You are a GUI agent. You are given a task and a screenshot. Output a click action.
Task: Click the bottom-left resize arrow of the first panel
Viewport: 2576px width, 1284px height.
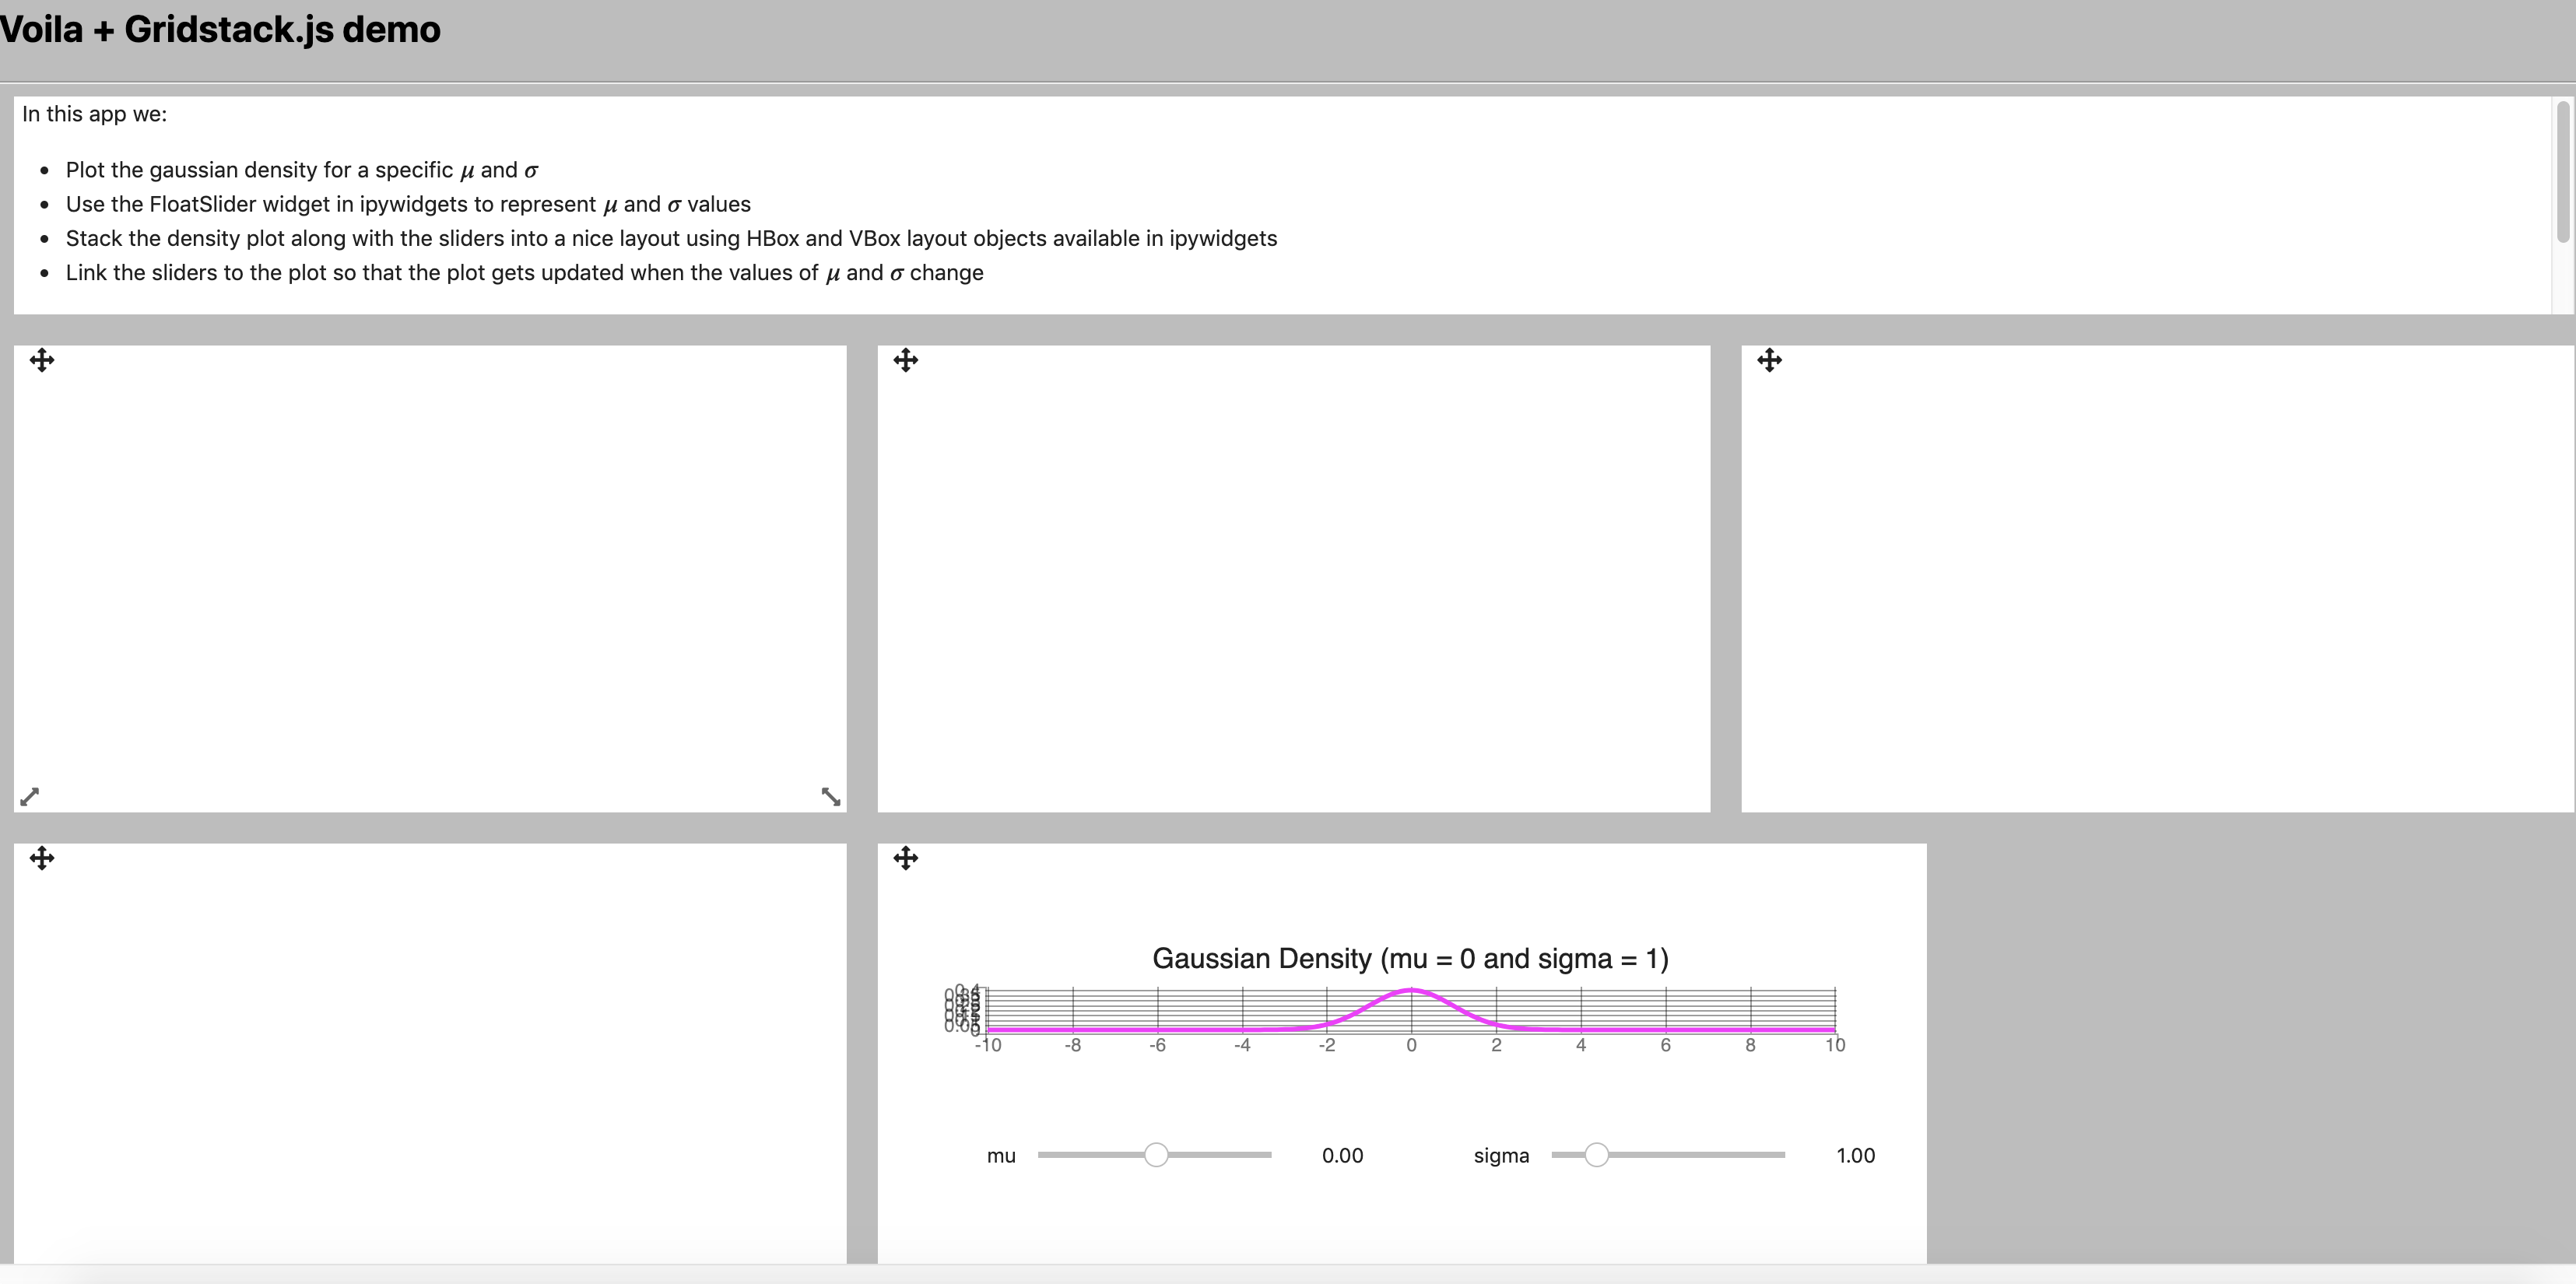pyautogui.click(x=29, y=796)
